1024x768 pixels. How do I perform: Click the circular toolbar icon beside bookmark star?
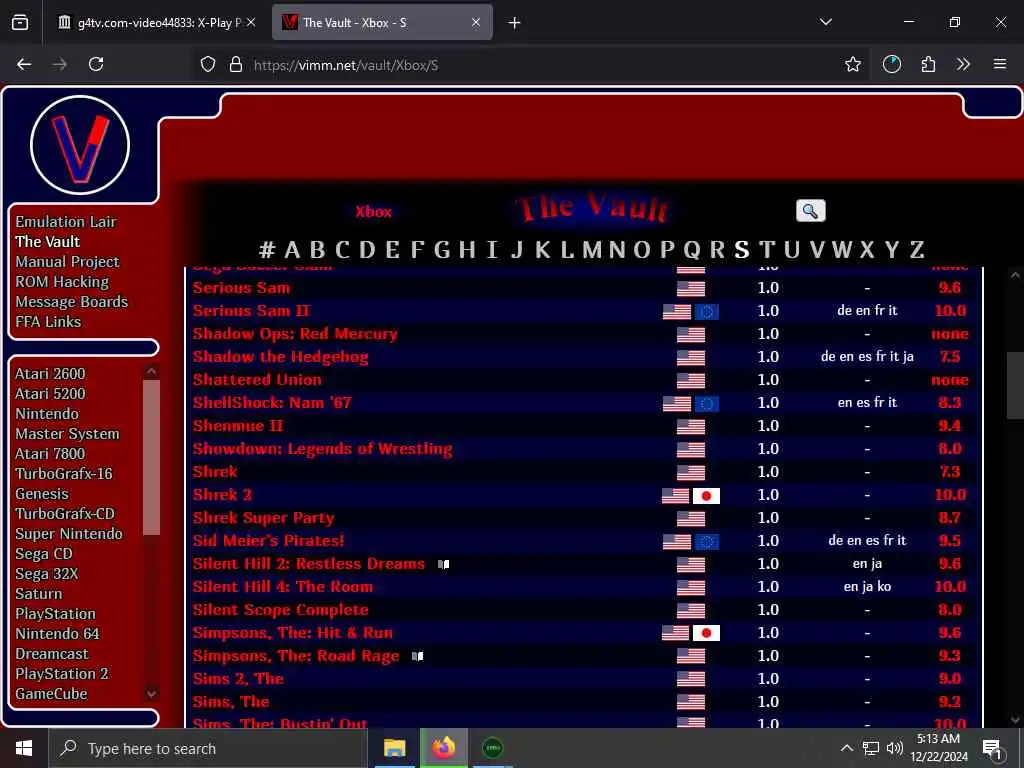891,64
